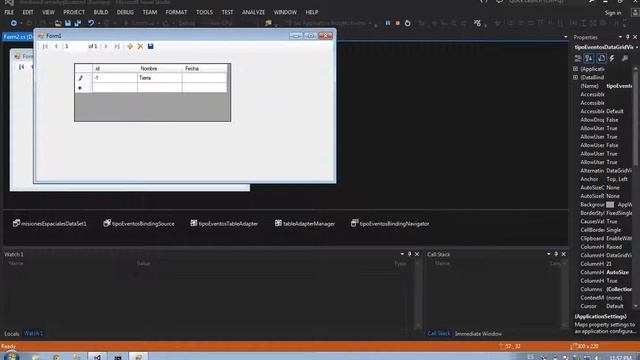The image size is (640, 360).
Task: Save data with Form1 floppy icon
Action: tap(151, 46)
